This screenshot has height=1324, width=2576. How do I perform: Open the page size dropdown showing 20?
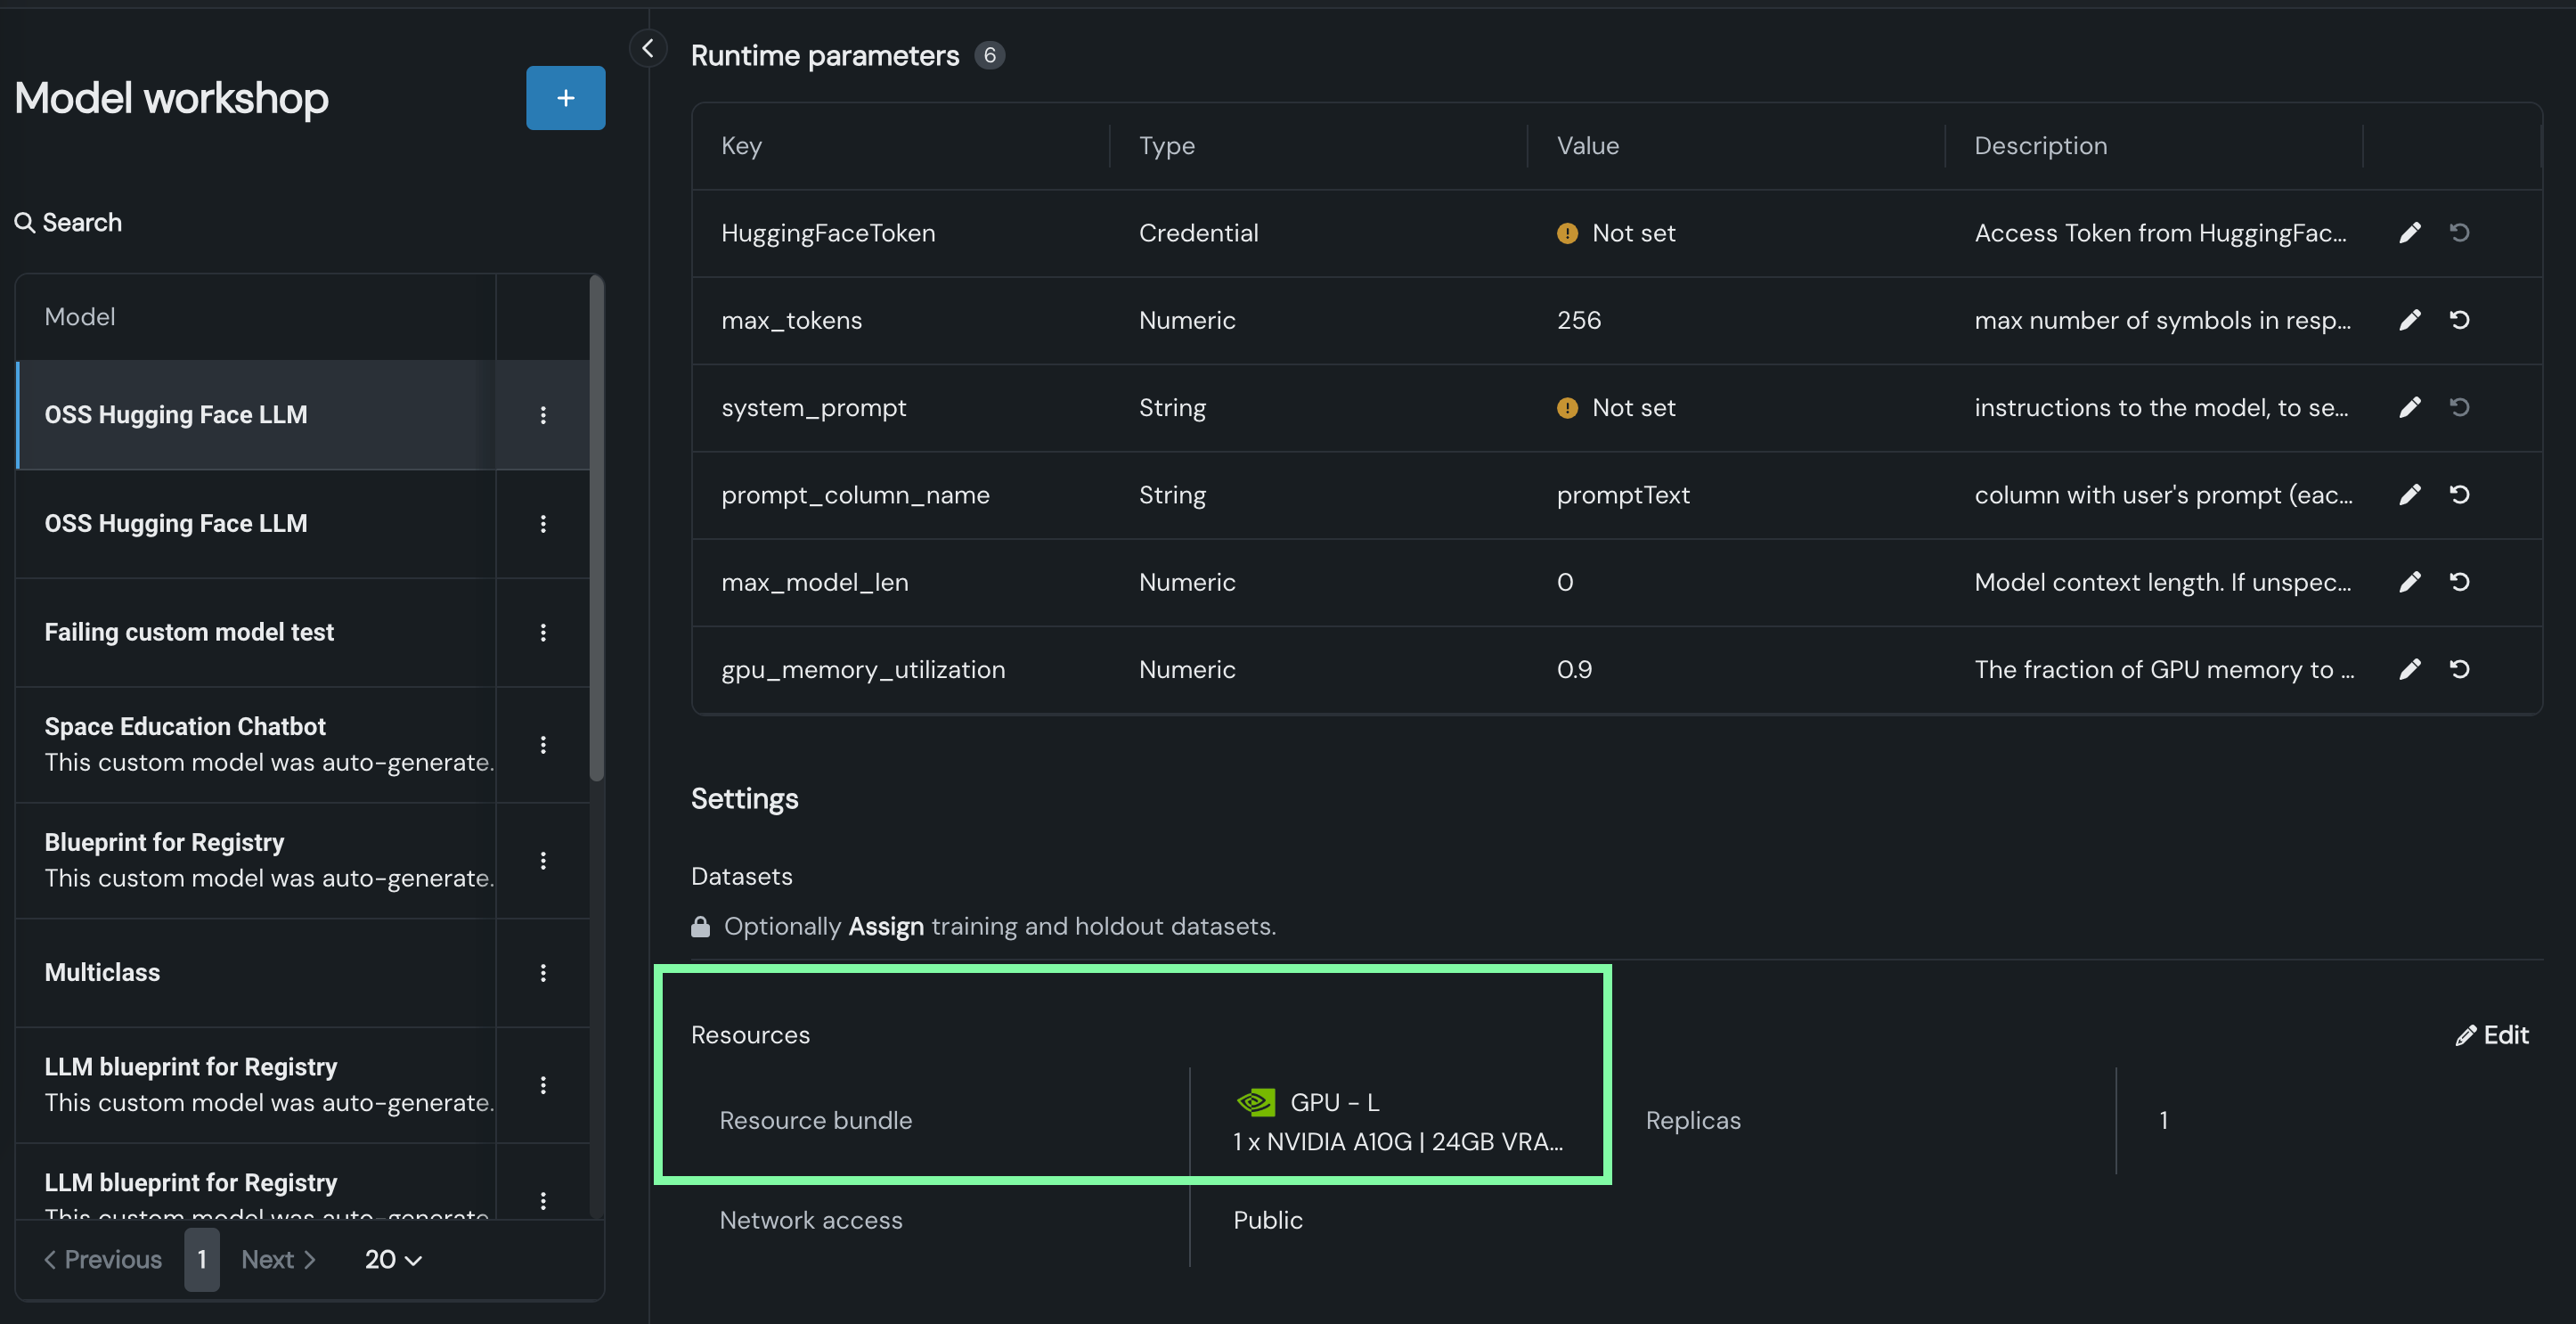tap(392, 1259)
